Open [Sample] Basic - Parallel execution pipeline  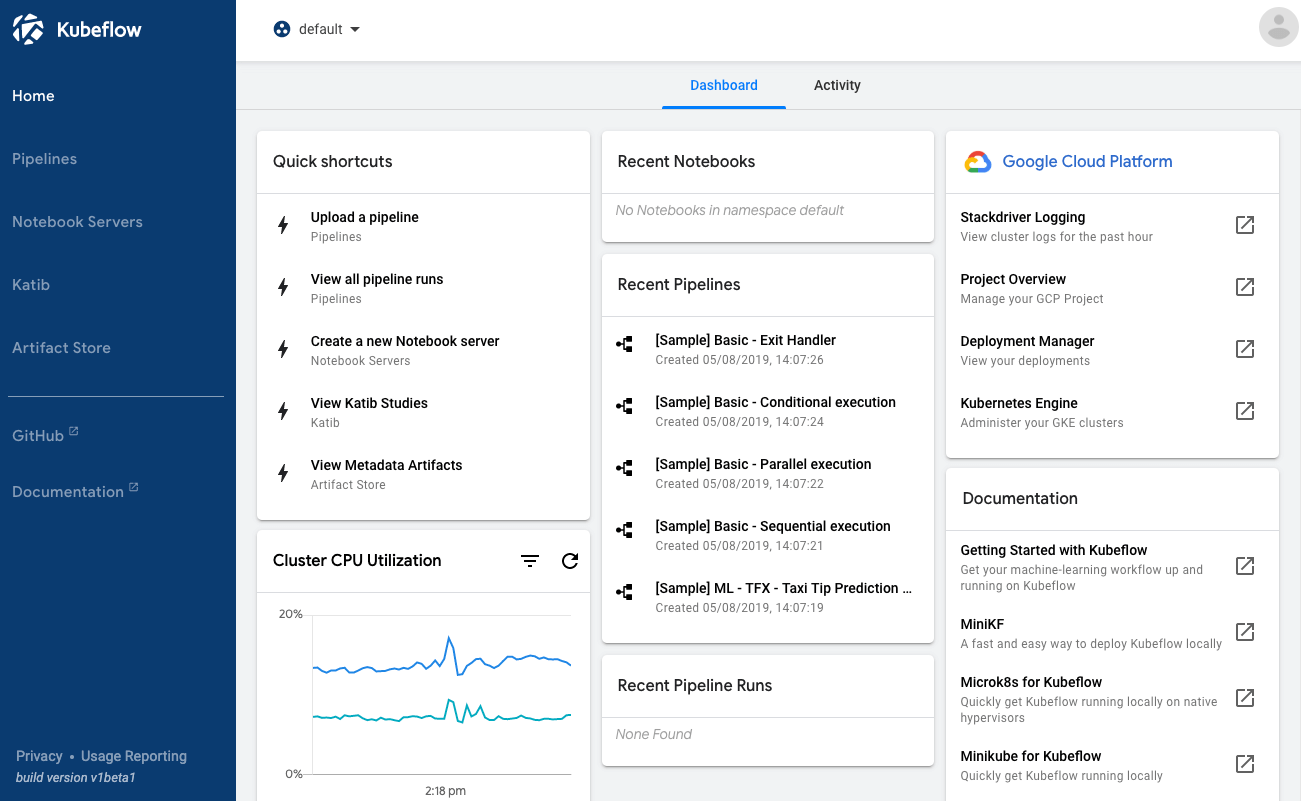point(768,473)
